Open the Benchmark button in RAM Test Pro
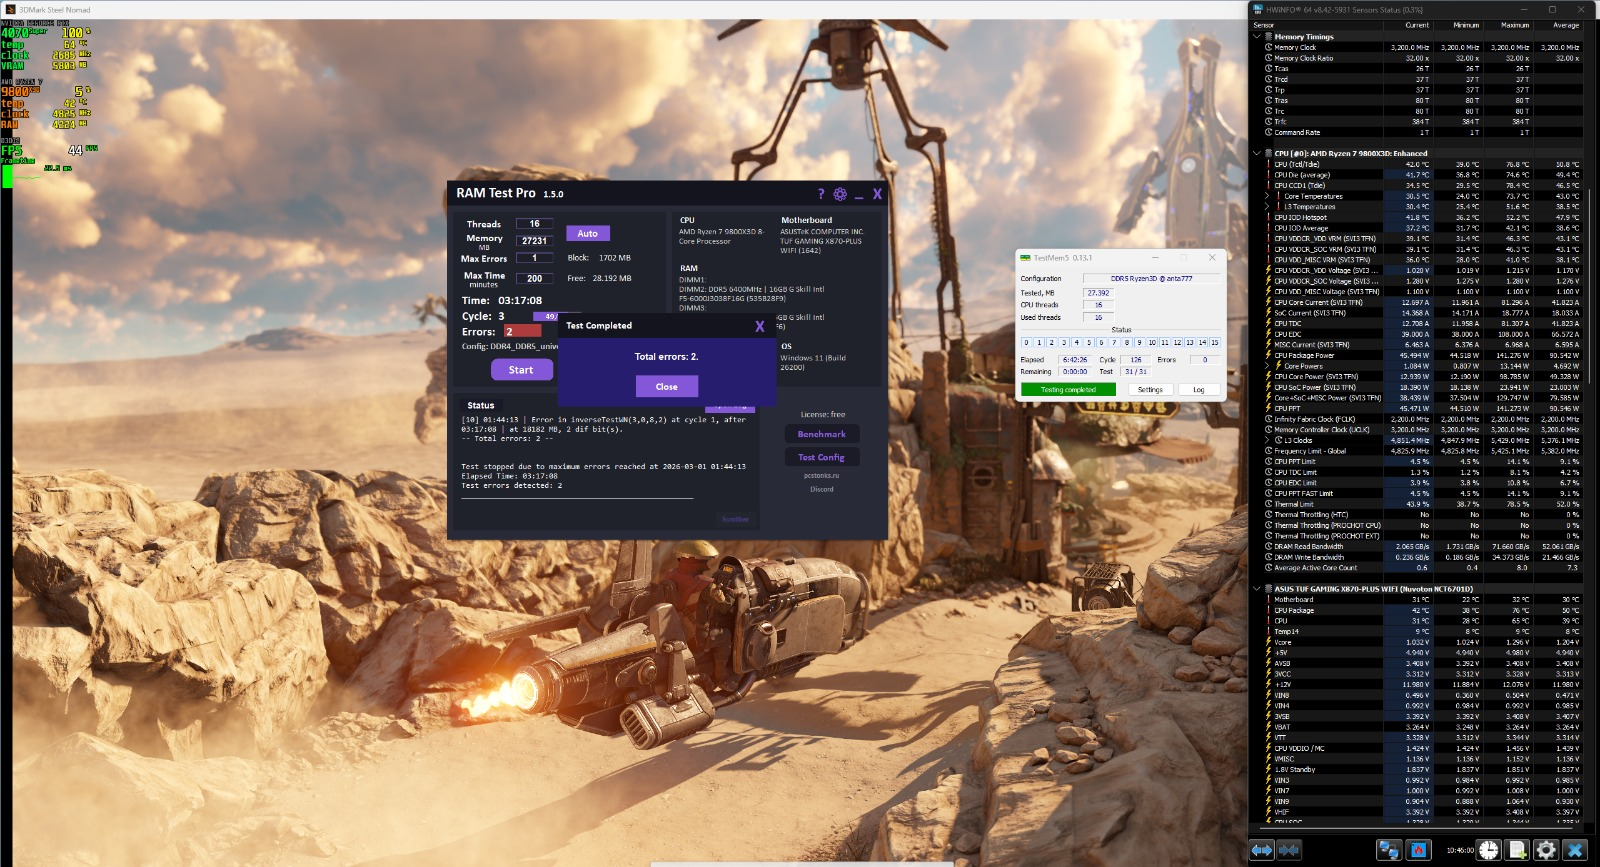Viewport: 1600px width, 867px height. tap(822, 434)
